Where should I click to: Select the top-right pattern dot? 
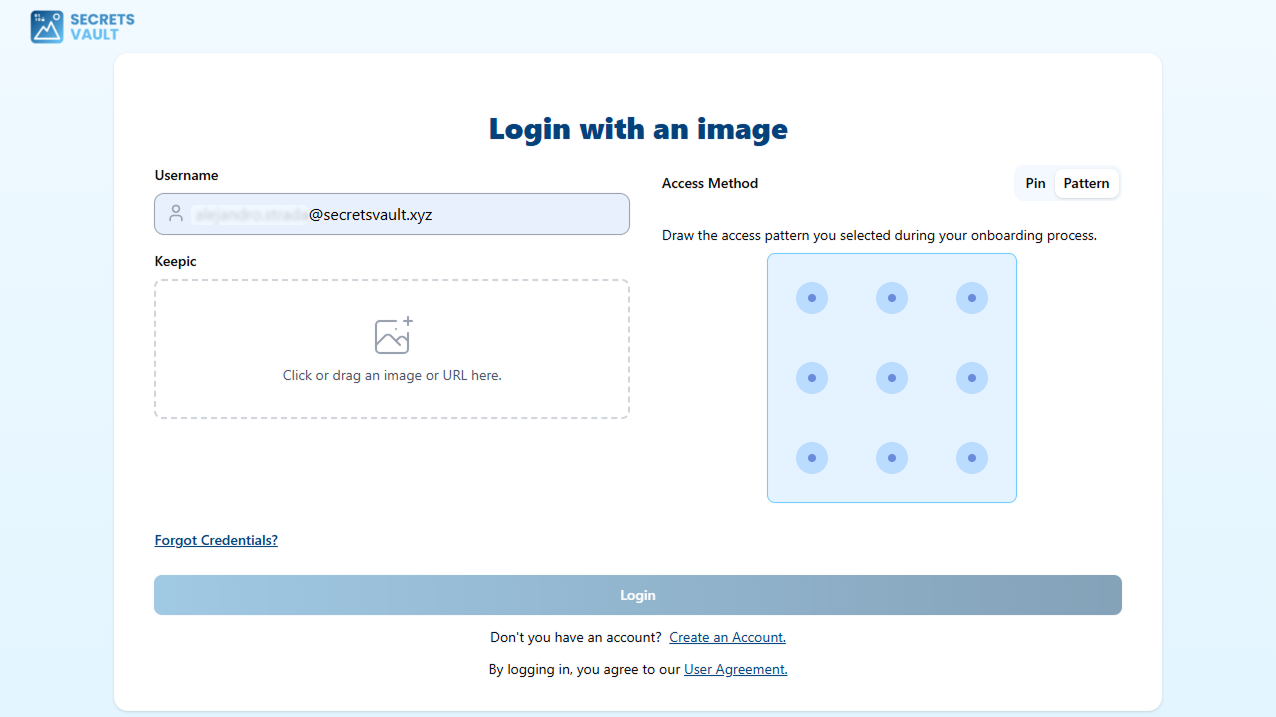pos(972,298)
